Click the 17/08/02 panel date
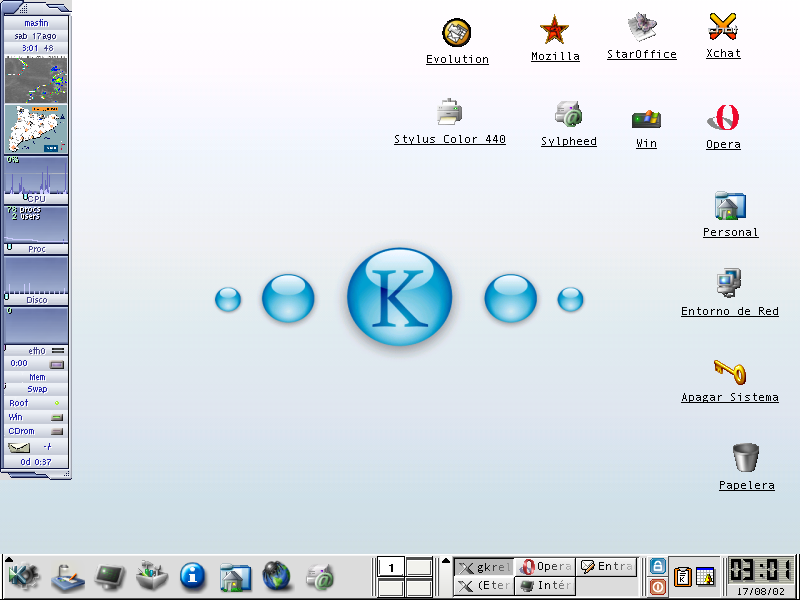800x600 pixels. pyautogui.click(x=763, y=591)
